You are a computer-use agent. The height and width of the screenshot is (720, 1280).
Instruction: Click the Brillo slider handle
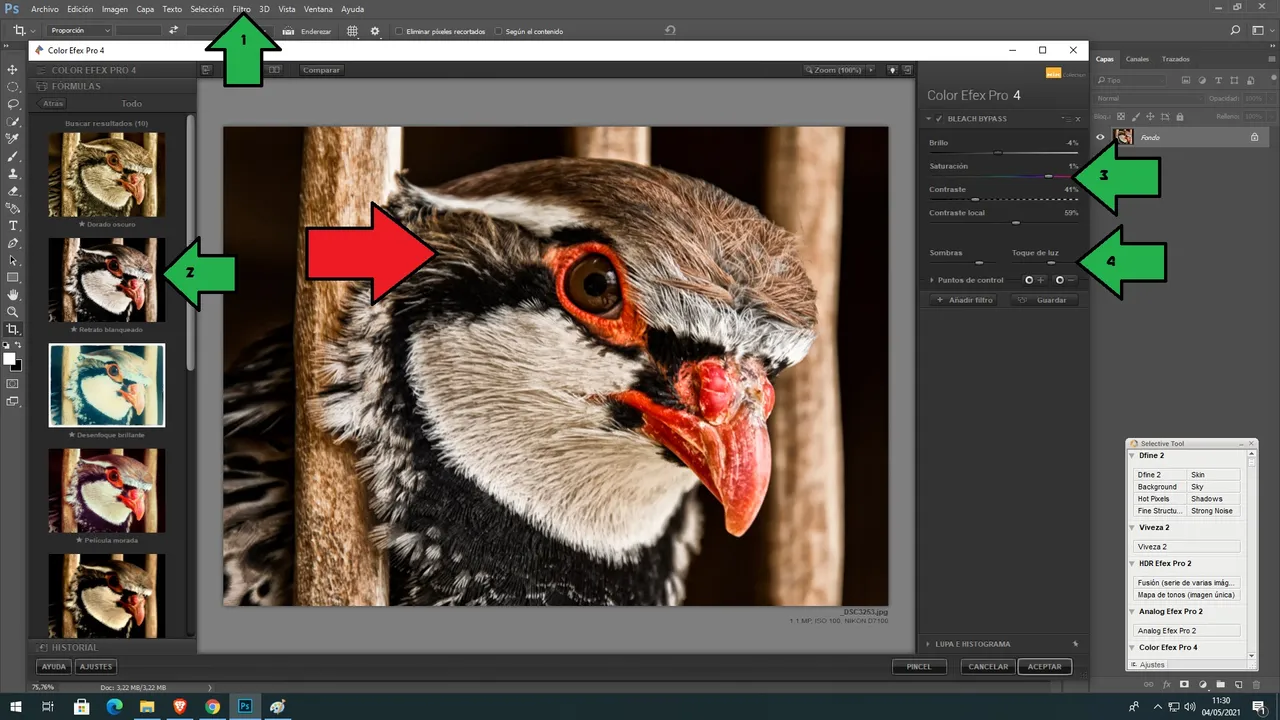coord(998,152)
